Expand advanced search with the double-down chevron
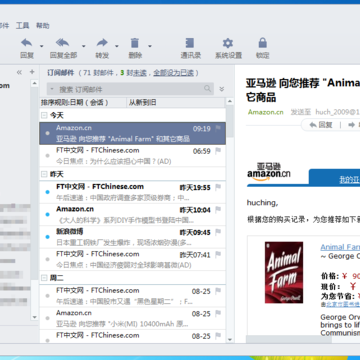This screenshot has height=360, width=360. [x=222, y=89]
